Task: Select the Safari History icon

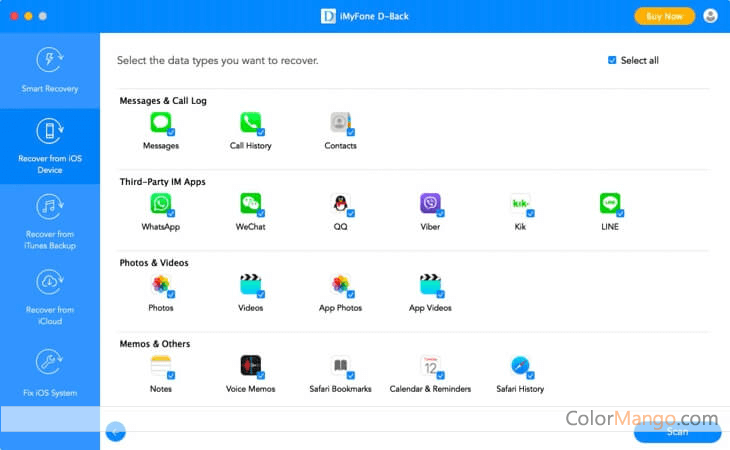Action: pyautogui.click(x=520, y=365)
